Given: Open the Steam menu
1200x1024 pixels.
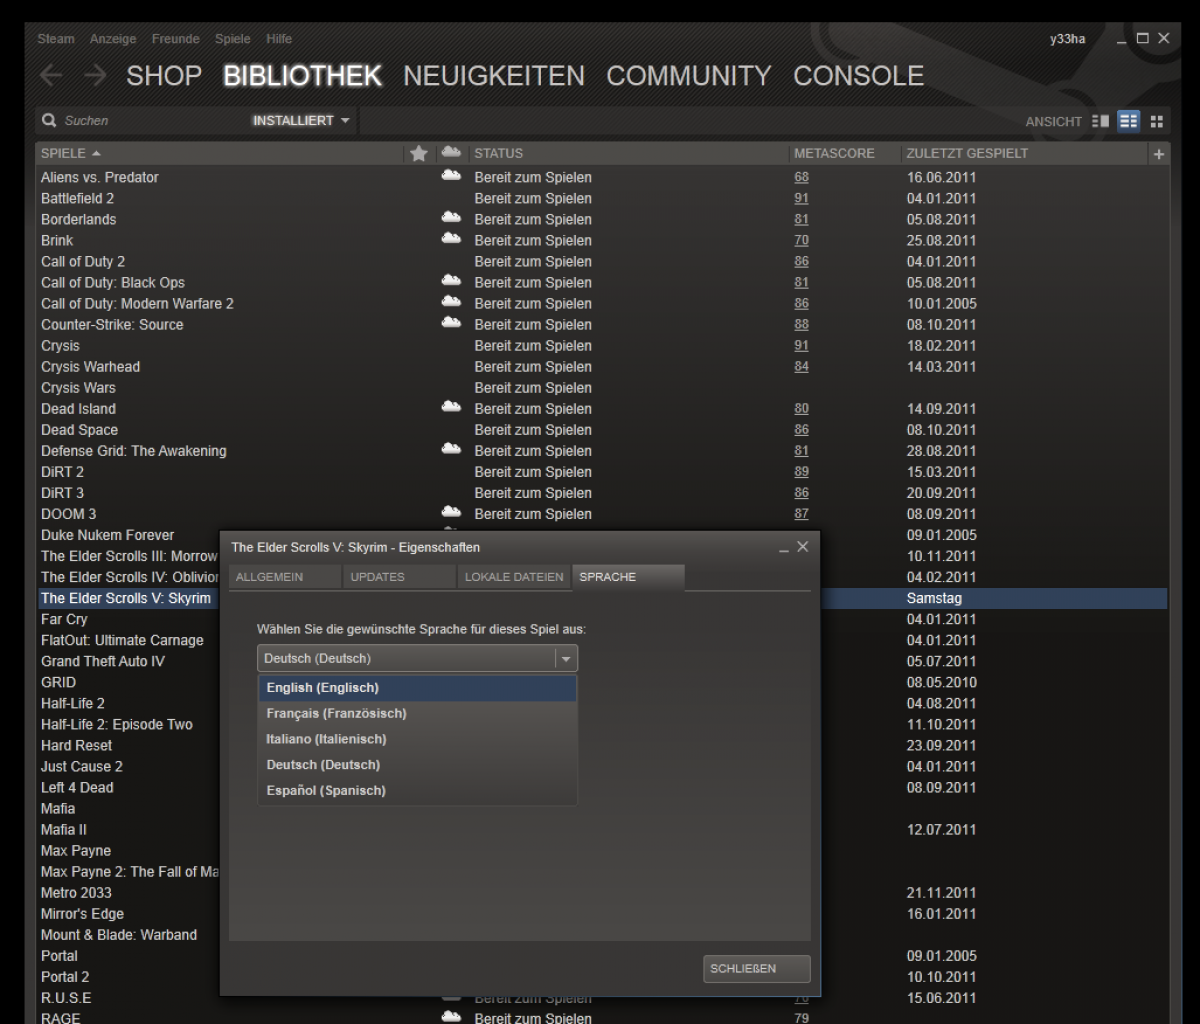Looking at the screenshot, I should [x=56, y=39].
